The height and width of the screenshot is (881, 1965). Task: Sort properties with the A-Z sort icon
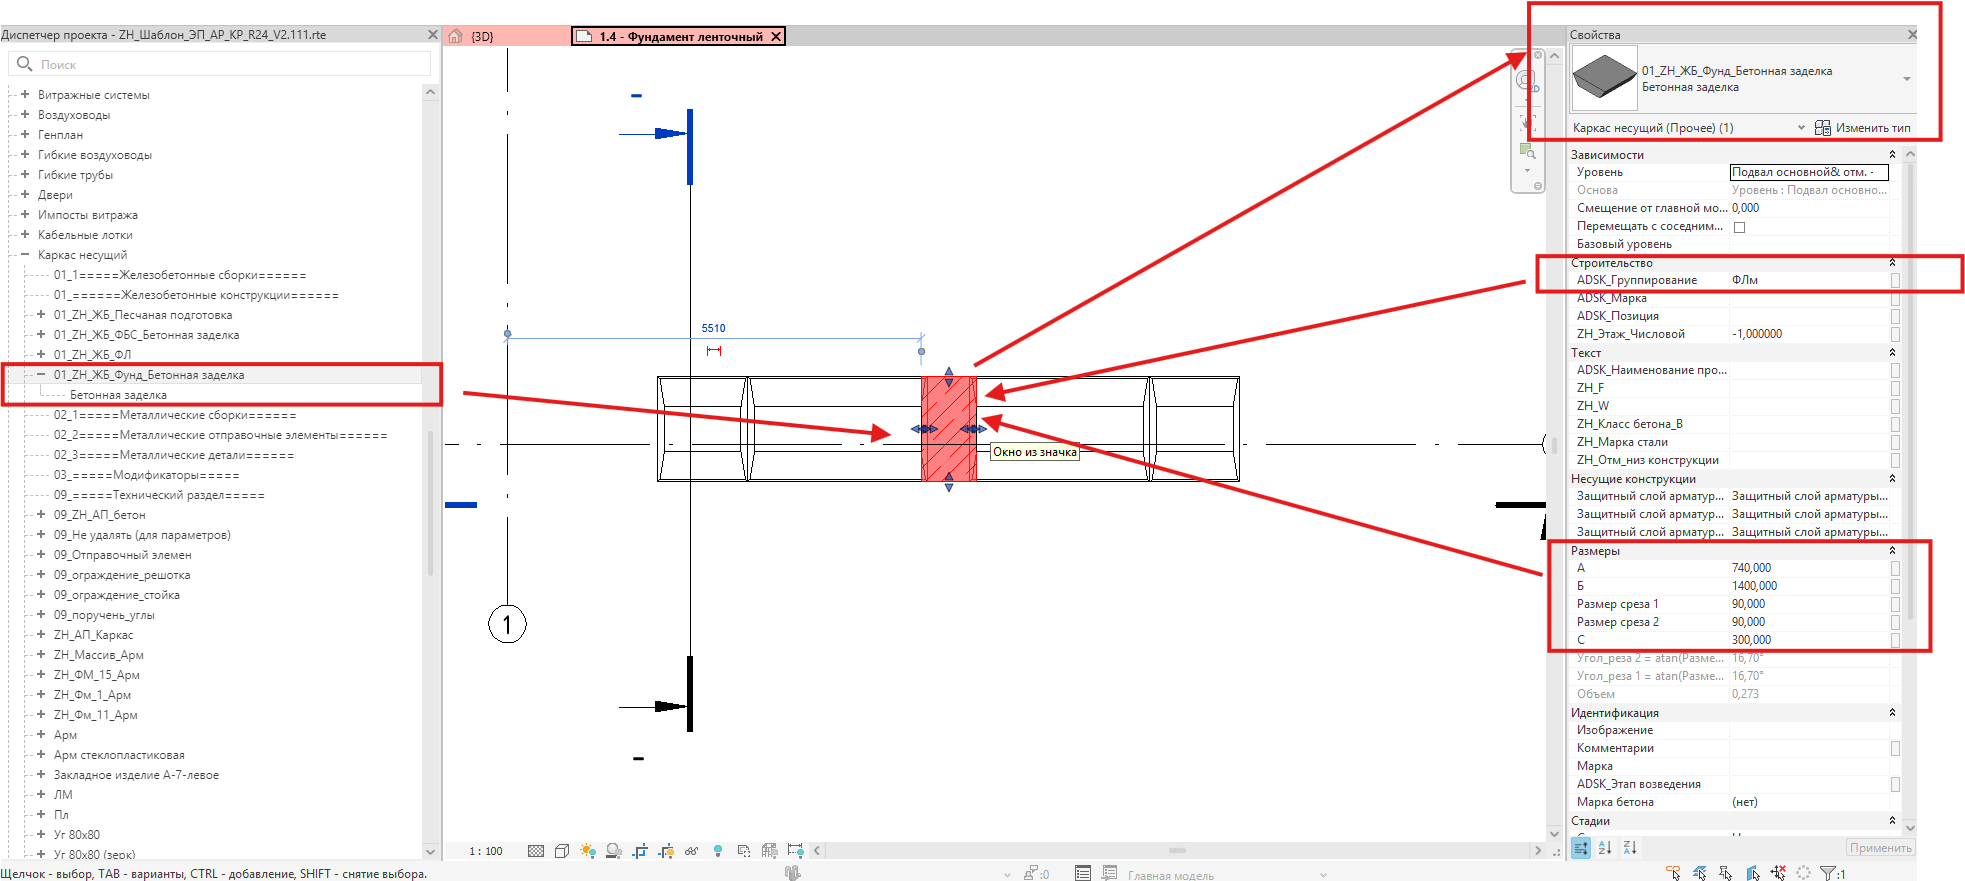tap(1605, 848)
